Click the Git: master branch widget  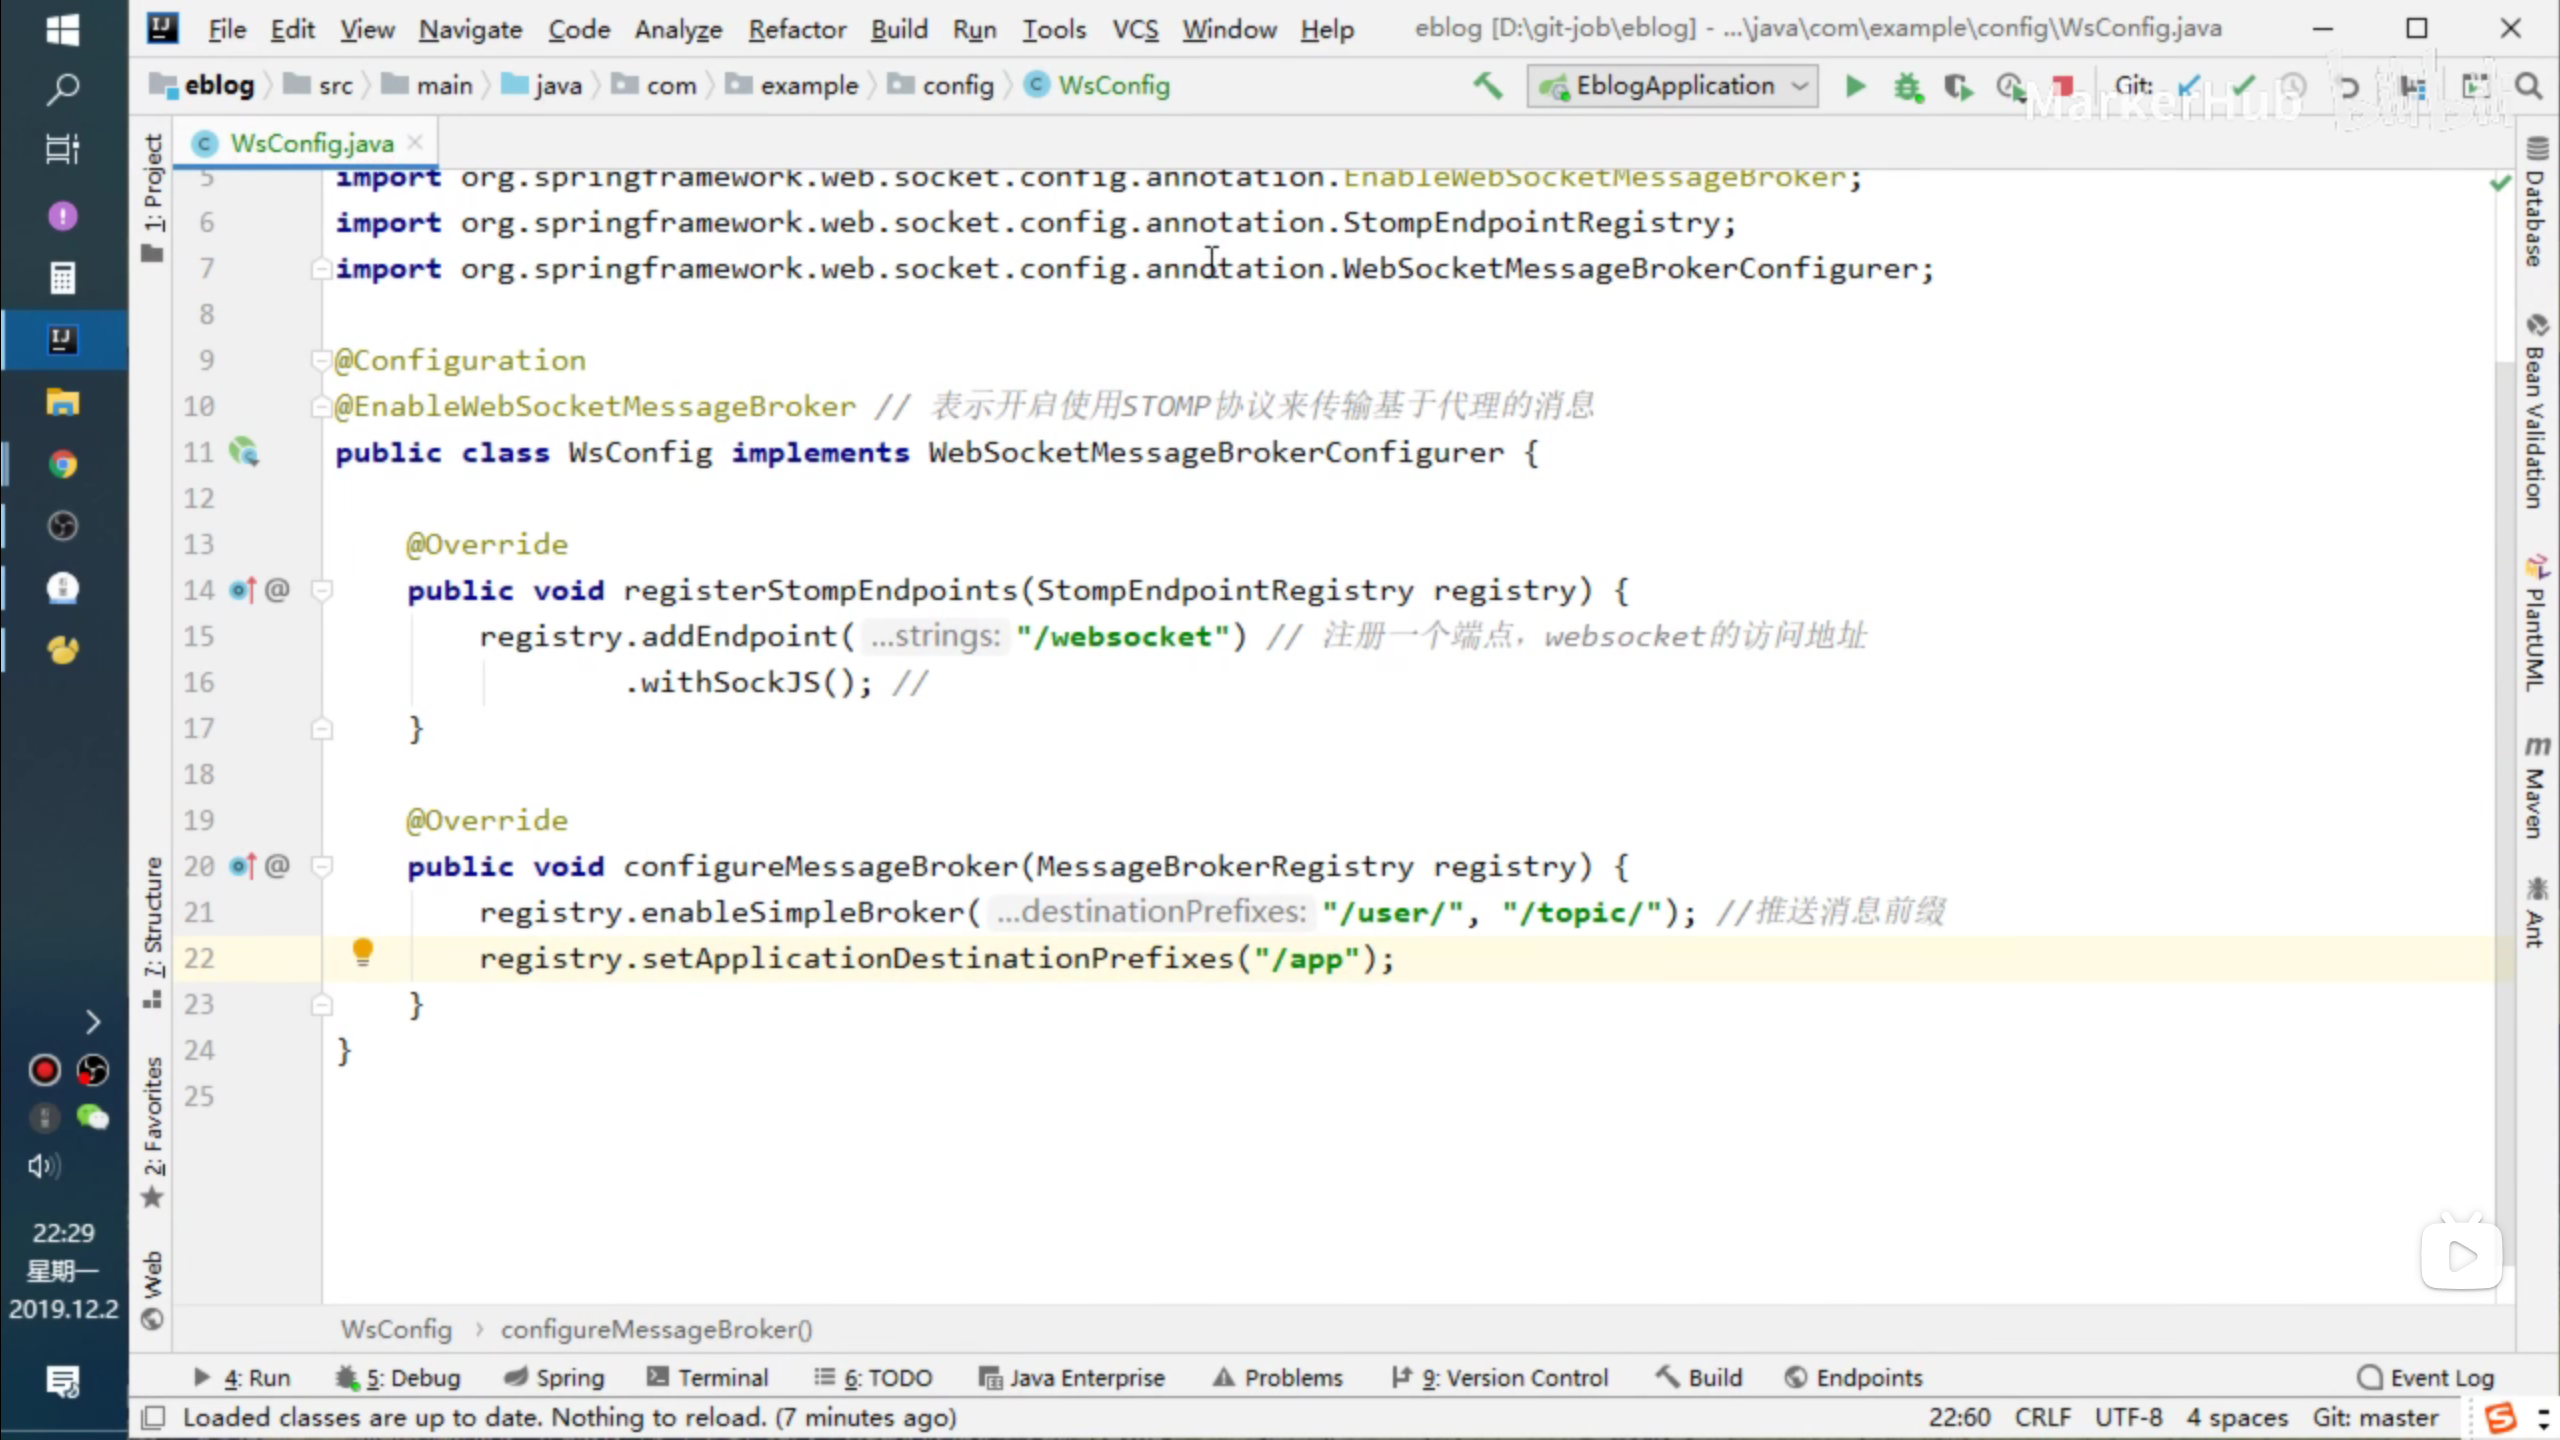pyautogui.click(x=2375, y=1417)
